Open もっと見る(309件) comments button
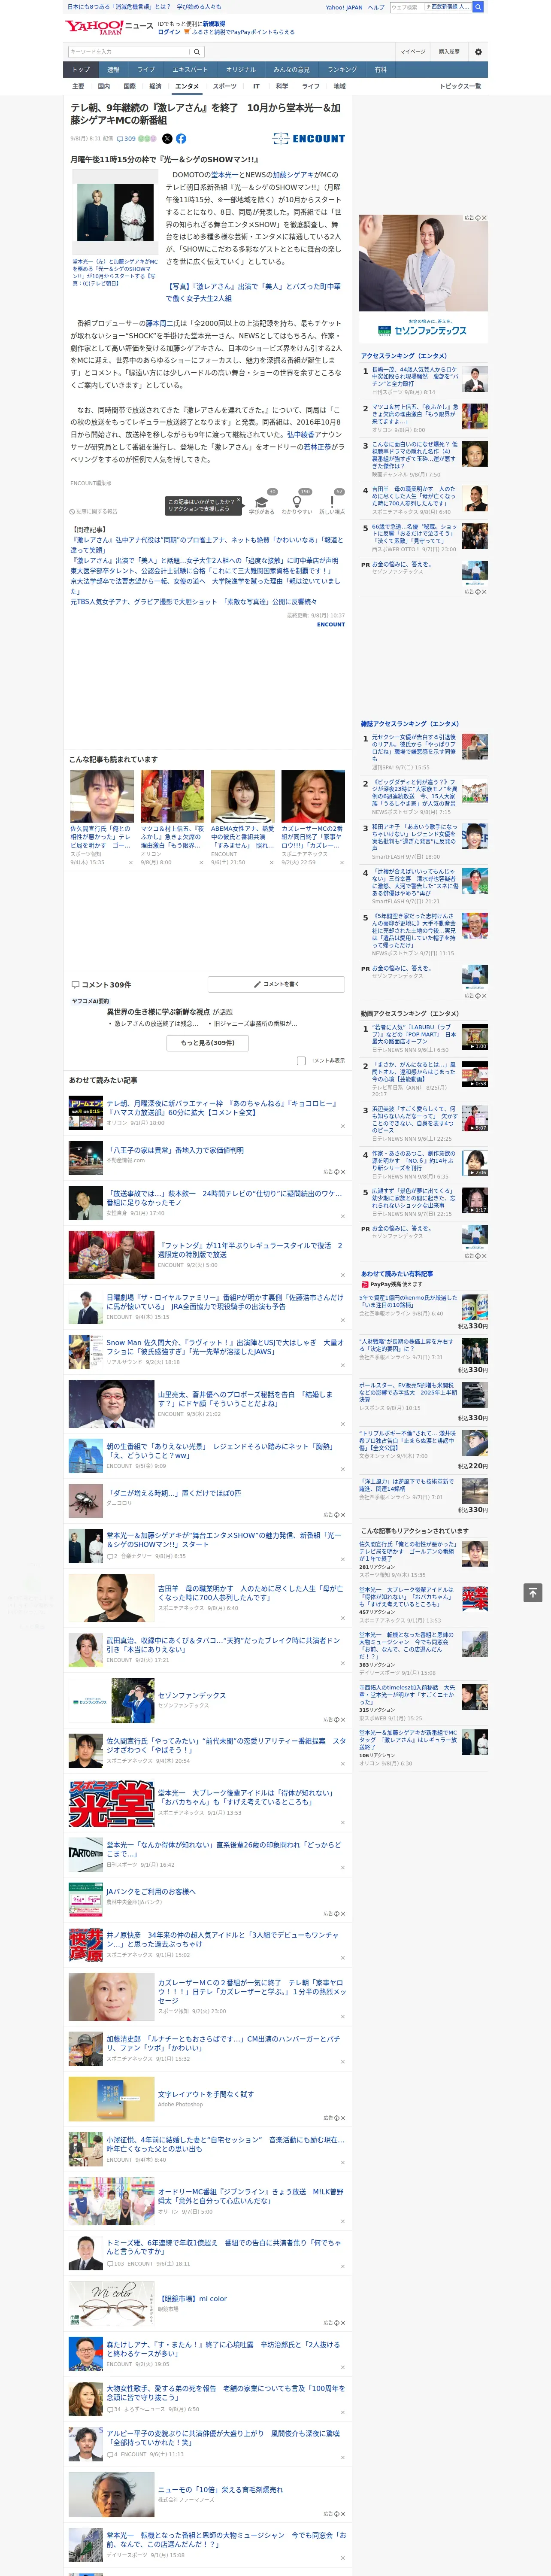The image size is (551, 2576). [208, 1042]
